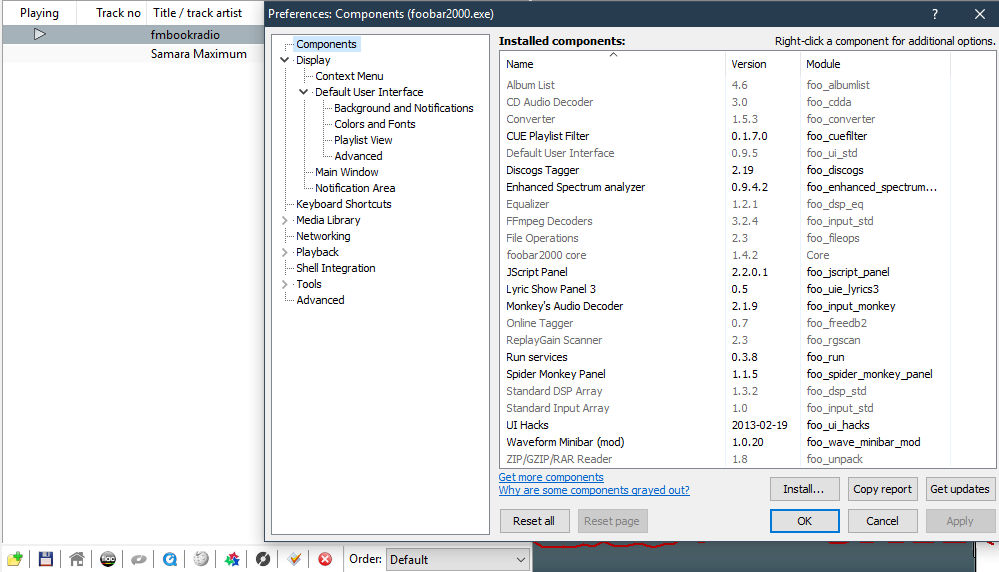Expand the Media Library tree node
999x572 pixels.
[285, 220]
